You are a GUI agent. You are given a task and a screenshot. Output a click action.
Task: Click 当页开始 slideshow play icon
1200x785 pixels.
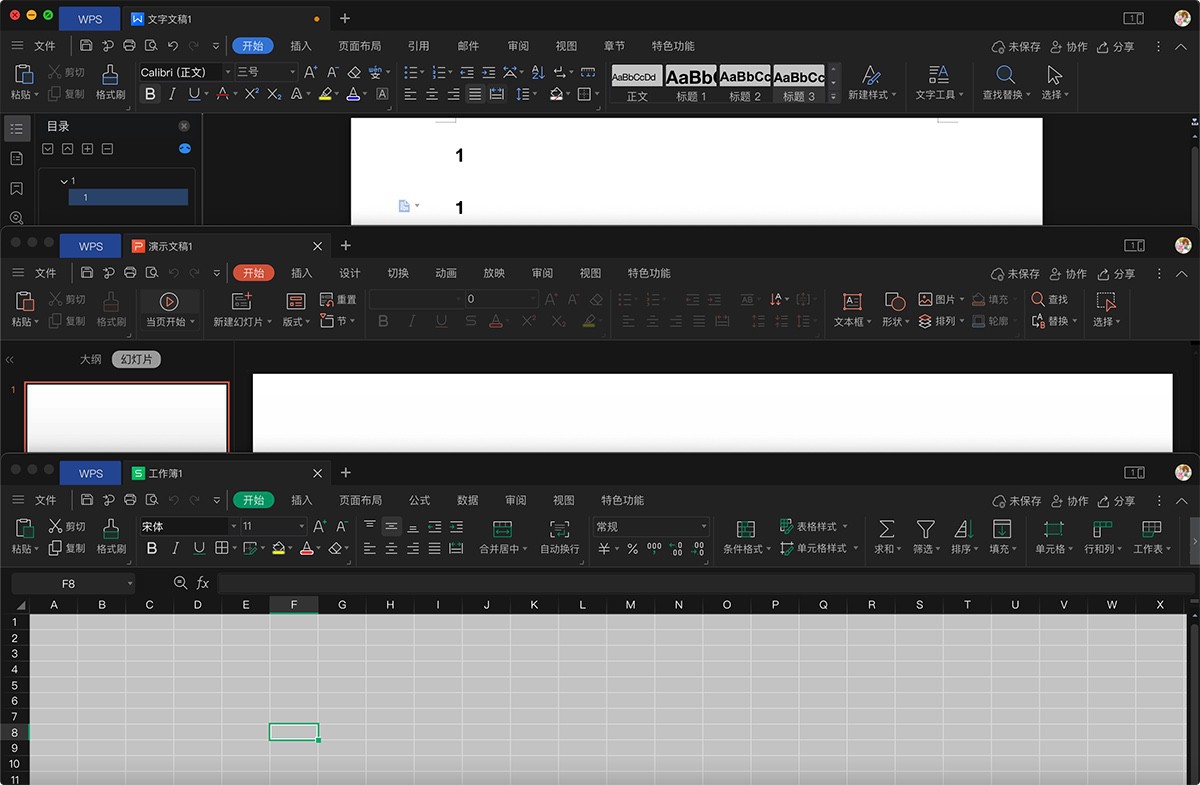[x=168, y=301]
